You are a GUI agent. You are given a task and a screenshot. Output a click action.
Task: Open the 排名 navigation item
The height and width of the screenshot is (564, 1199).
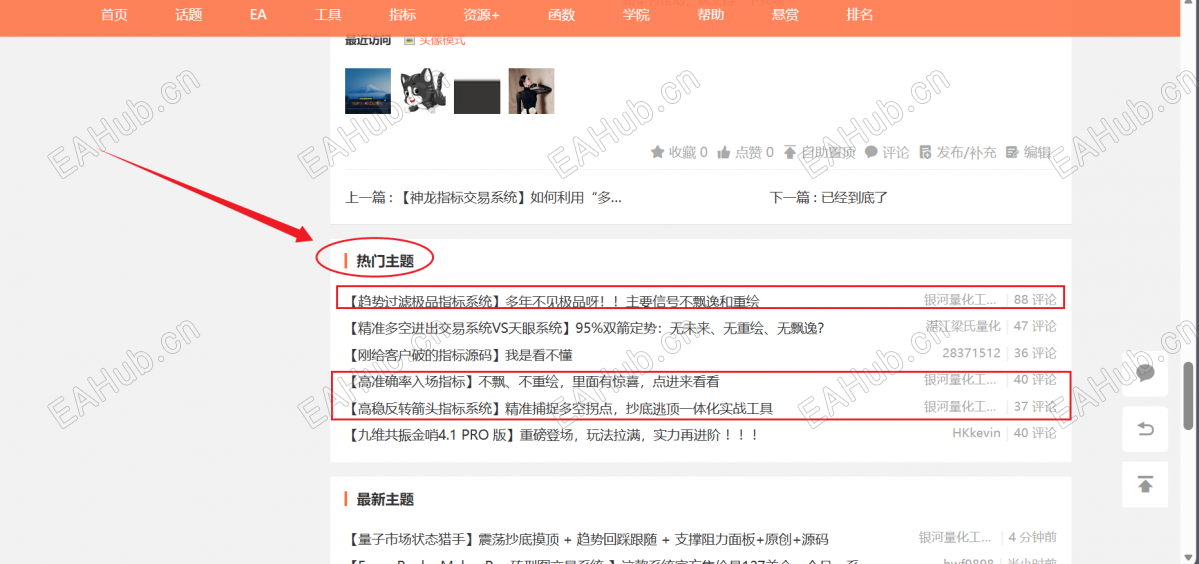click(859, 15)
